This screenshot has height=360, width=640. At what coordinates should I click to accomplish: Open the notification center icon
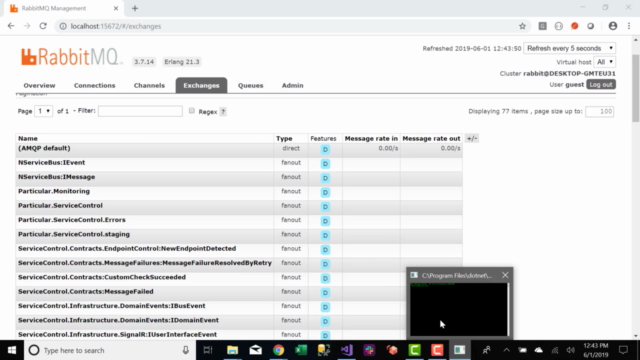(623, 350)
